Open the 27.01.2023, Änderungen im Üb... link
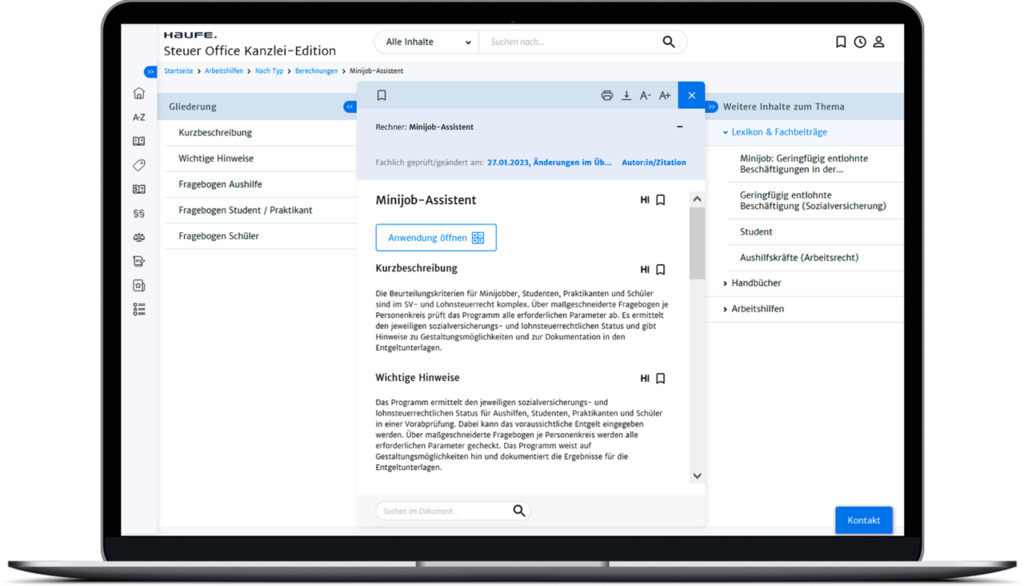 click(549, 162)
